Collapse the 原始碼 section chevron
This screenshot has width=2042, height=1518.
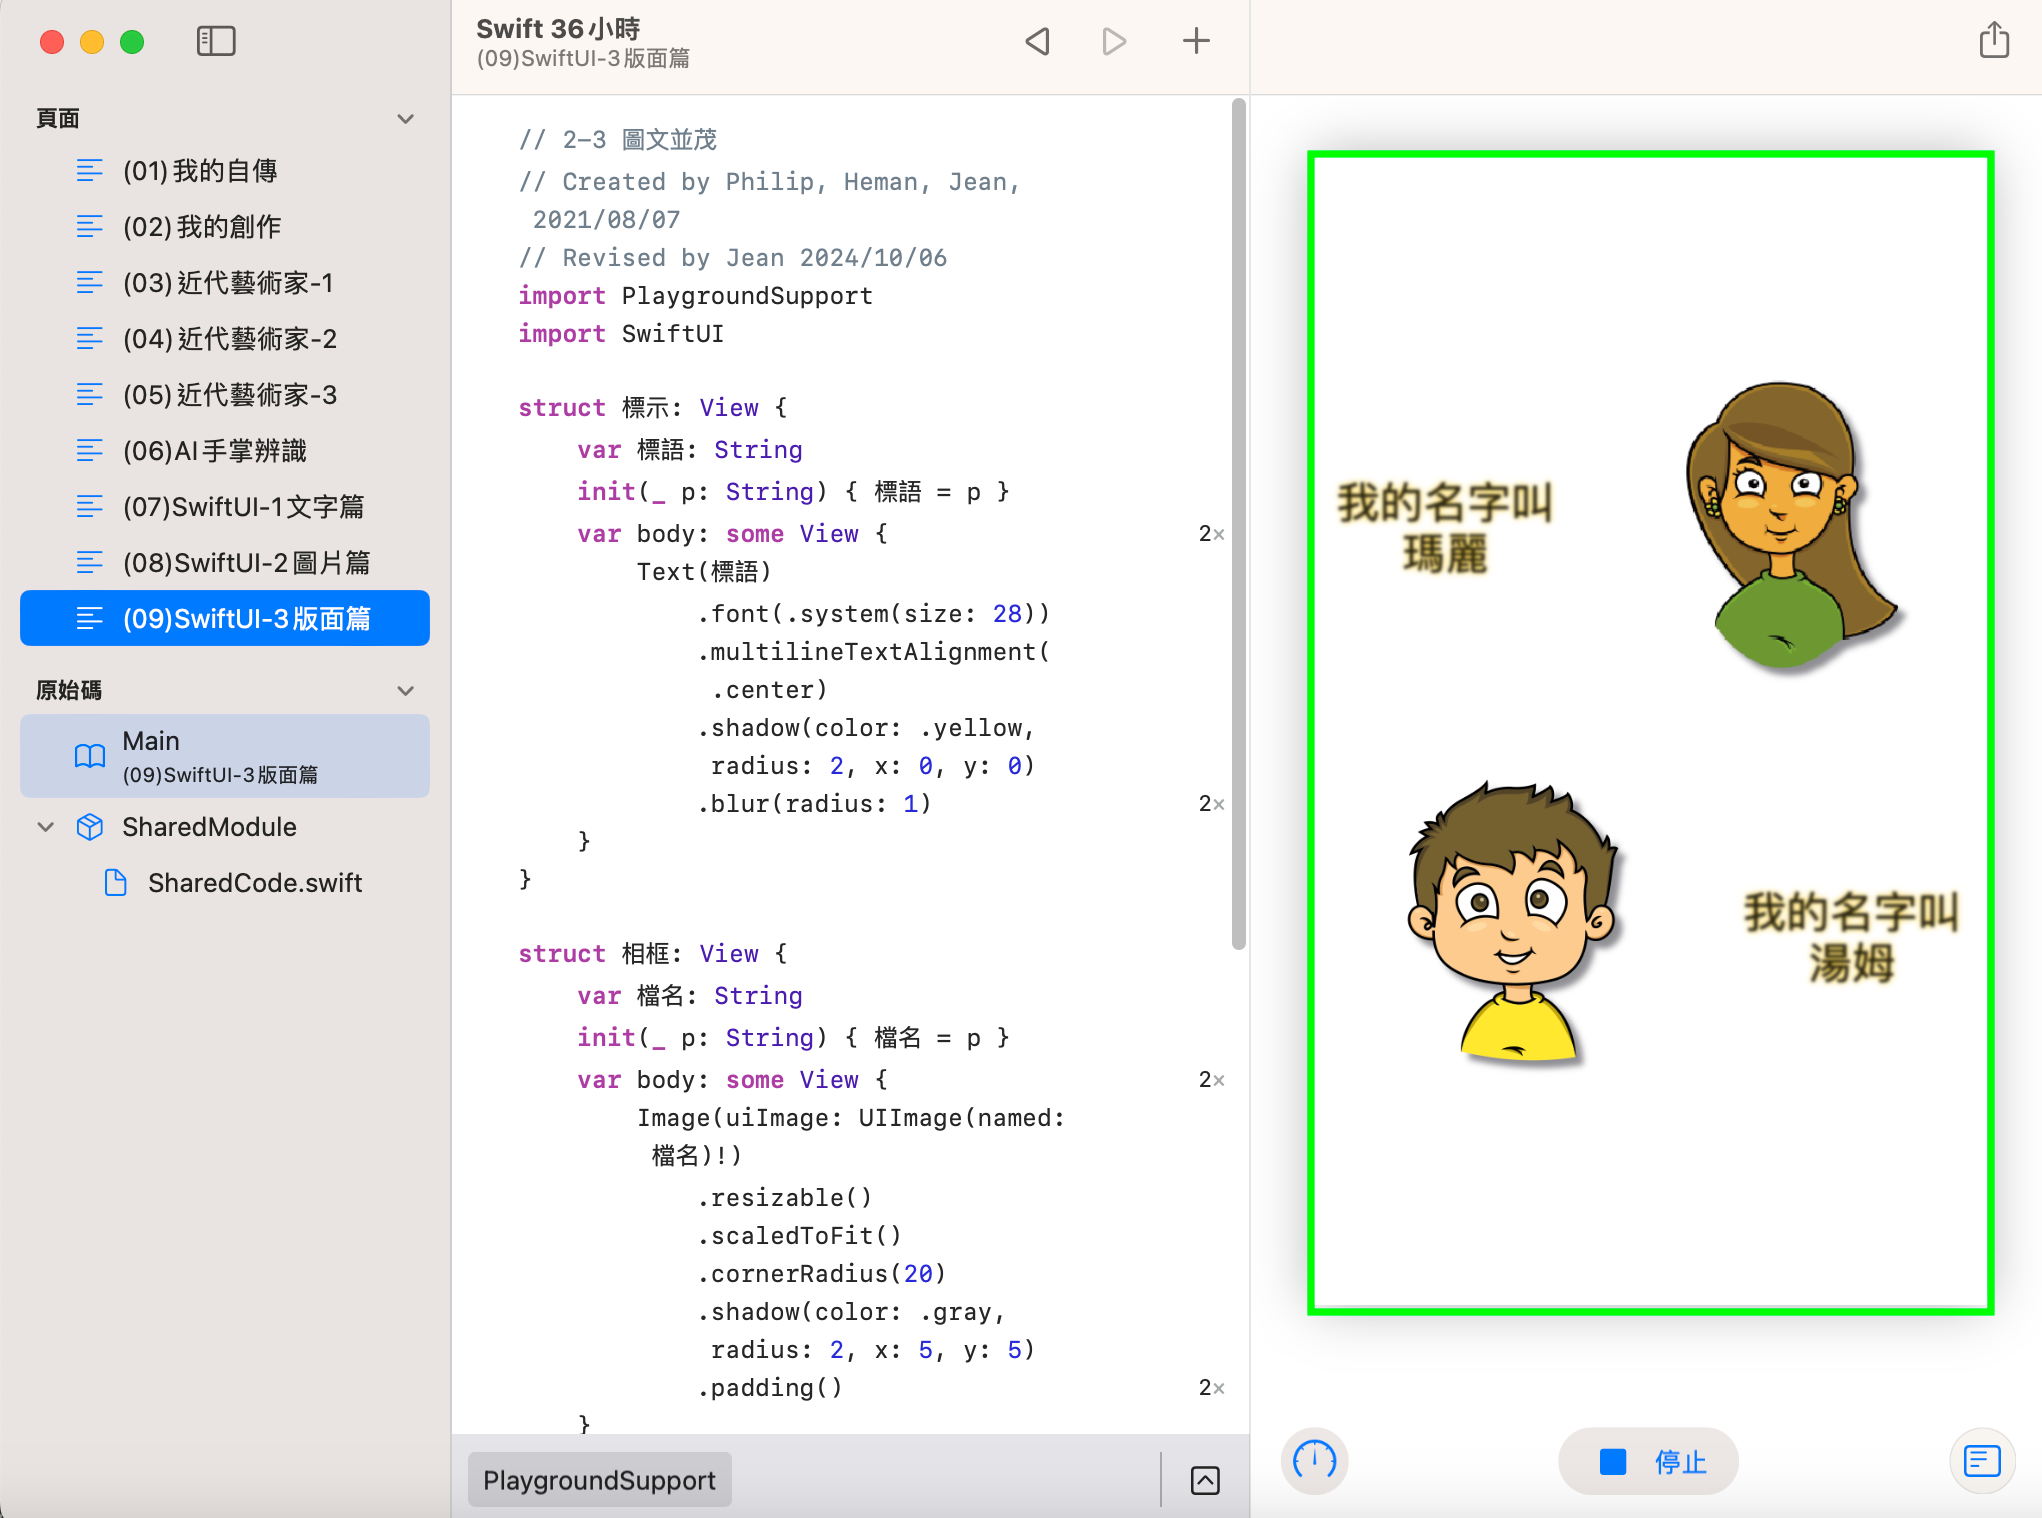pos(405,691)
